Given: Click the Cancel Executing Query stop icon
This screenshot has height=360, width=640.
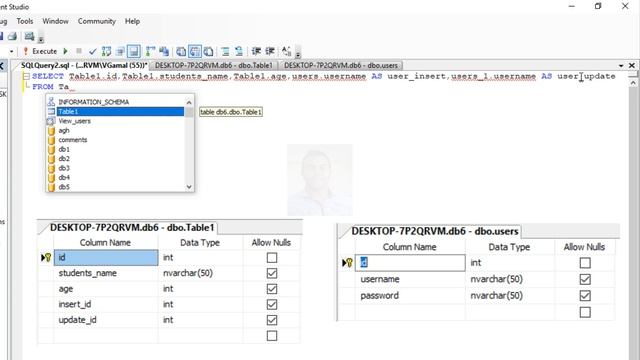Looking at the screenshot, I should click(79, 51).
